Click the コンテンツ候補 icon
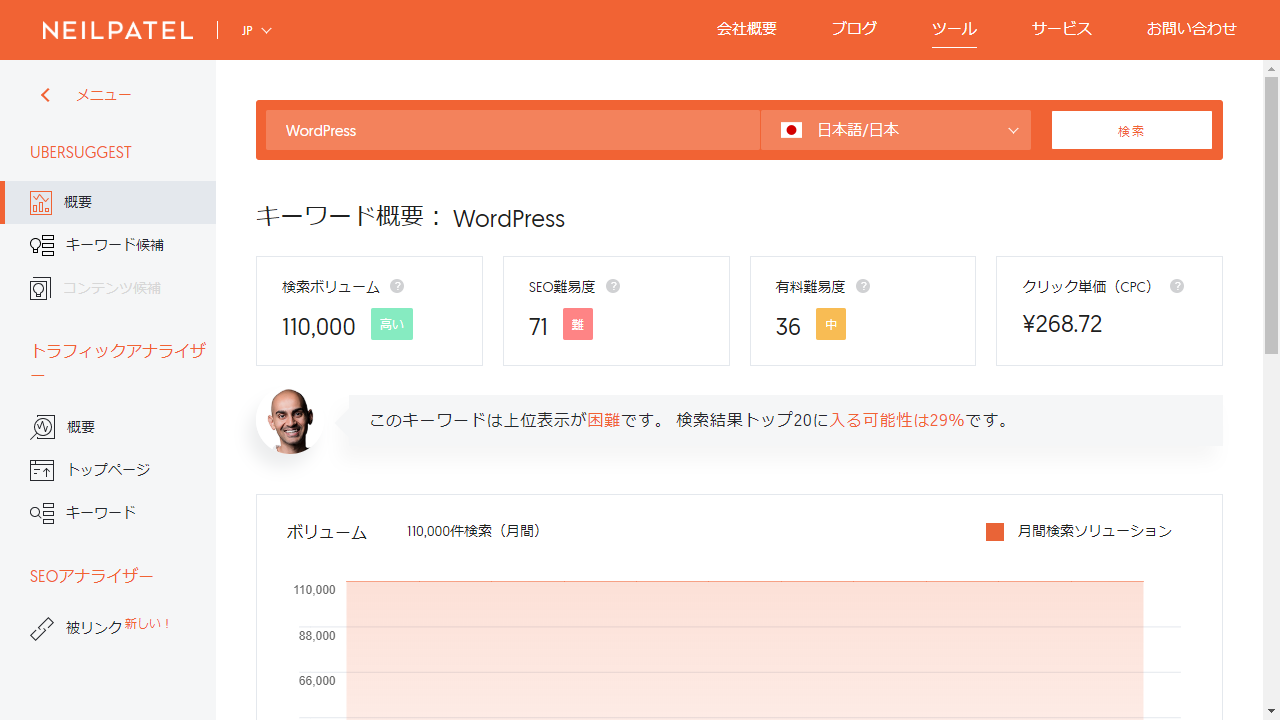Viewport: 1280px width, 720px height. point(40,288)
